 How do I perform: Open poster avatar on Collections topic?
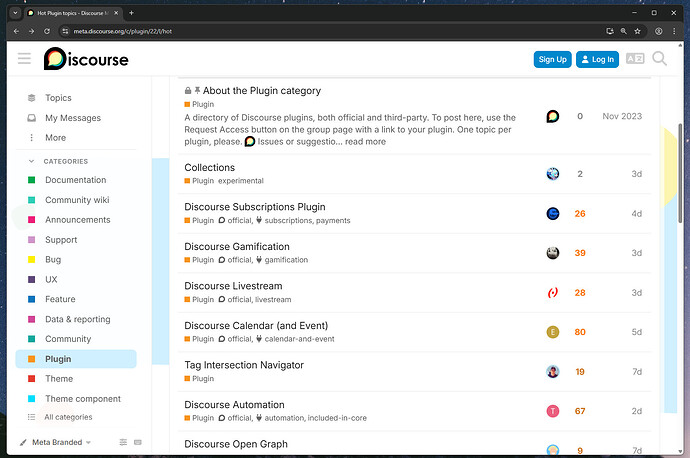click(553, 174)
